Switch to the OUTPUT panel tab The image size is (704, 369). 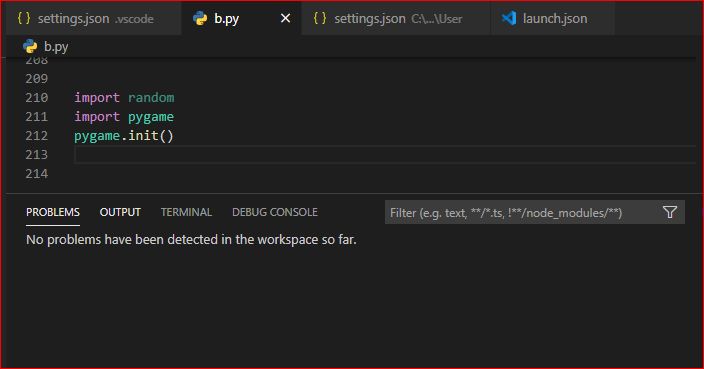click(x=120, y=212)
